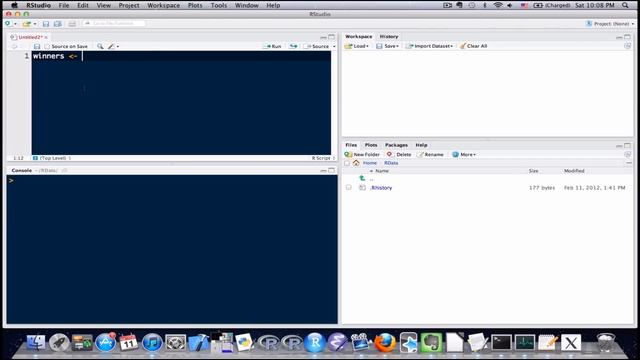Click the Go to file/function search field

click(114, 24)
